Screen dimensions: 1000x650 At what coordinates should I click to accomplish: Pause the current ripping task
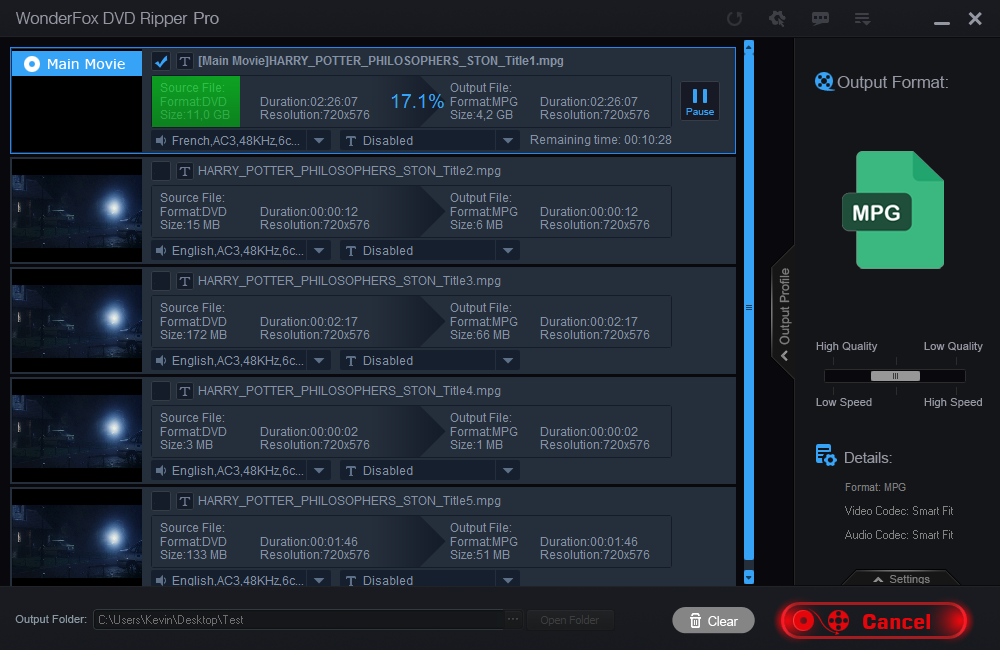[x=700, y=101]
